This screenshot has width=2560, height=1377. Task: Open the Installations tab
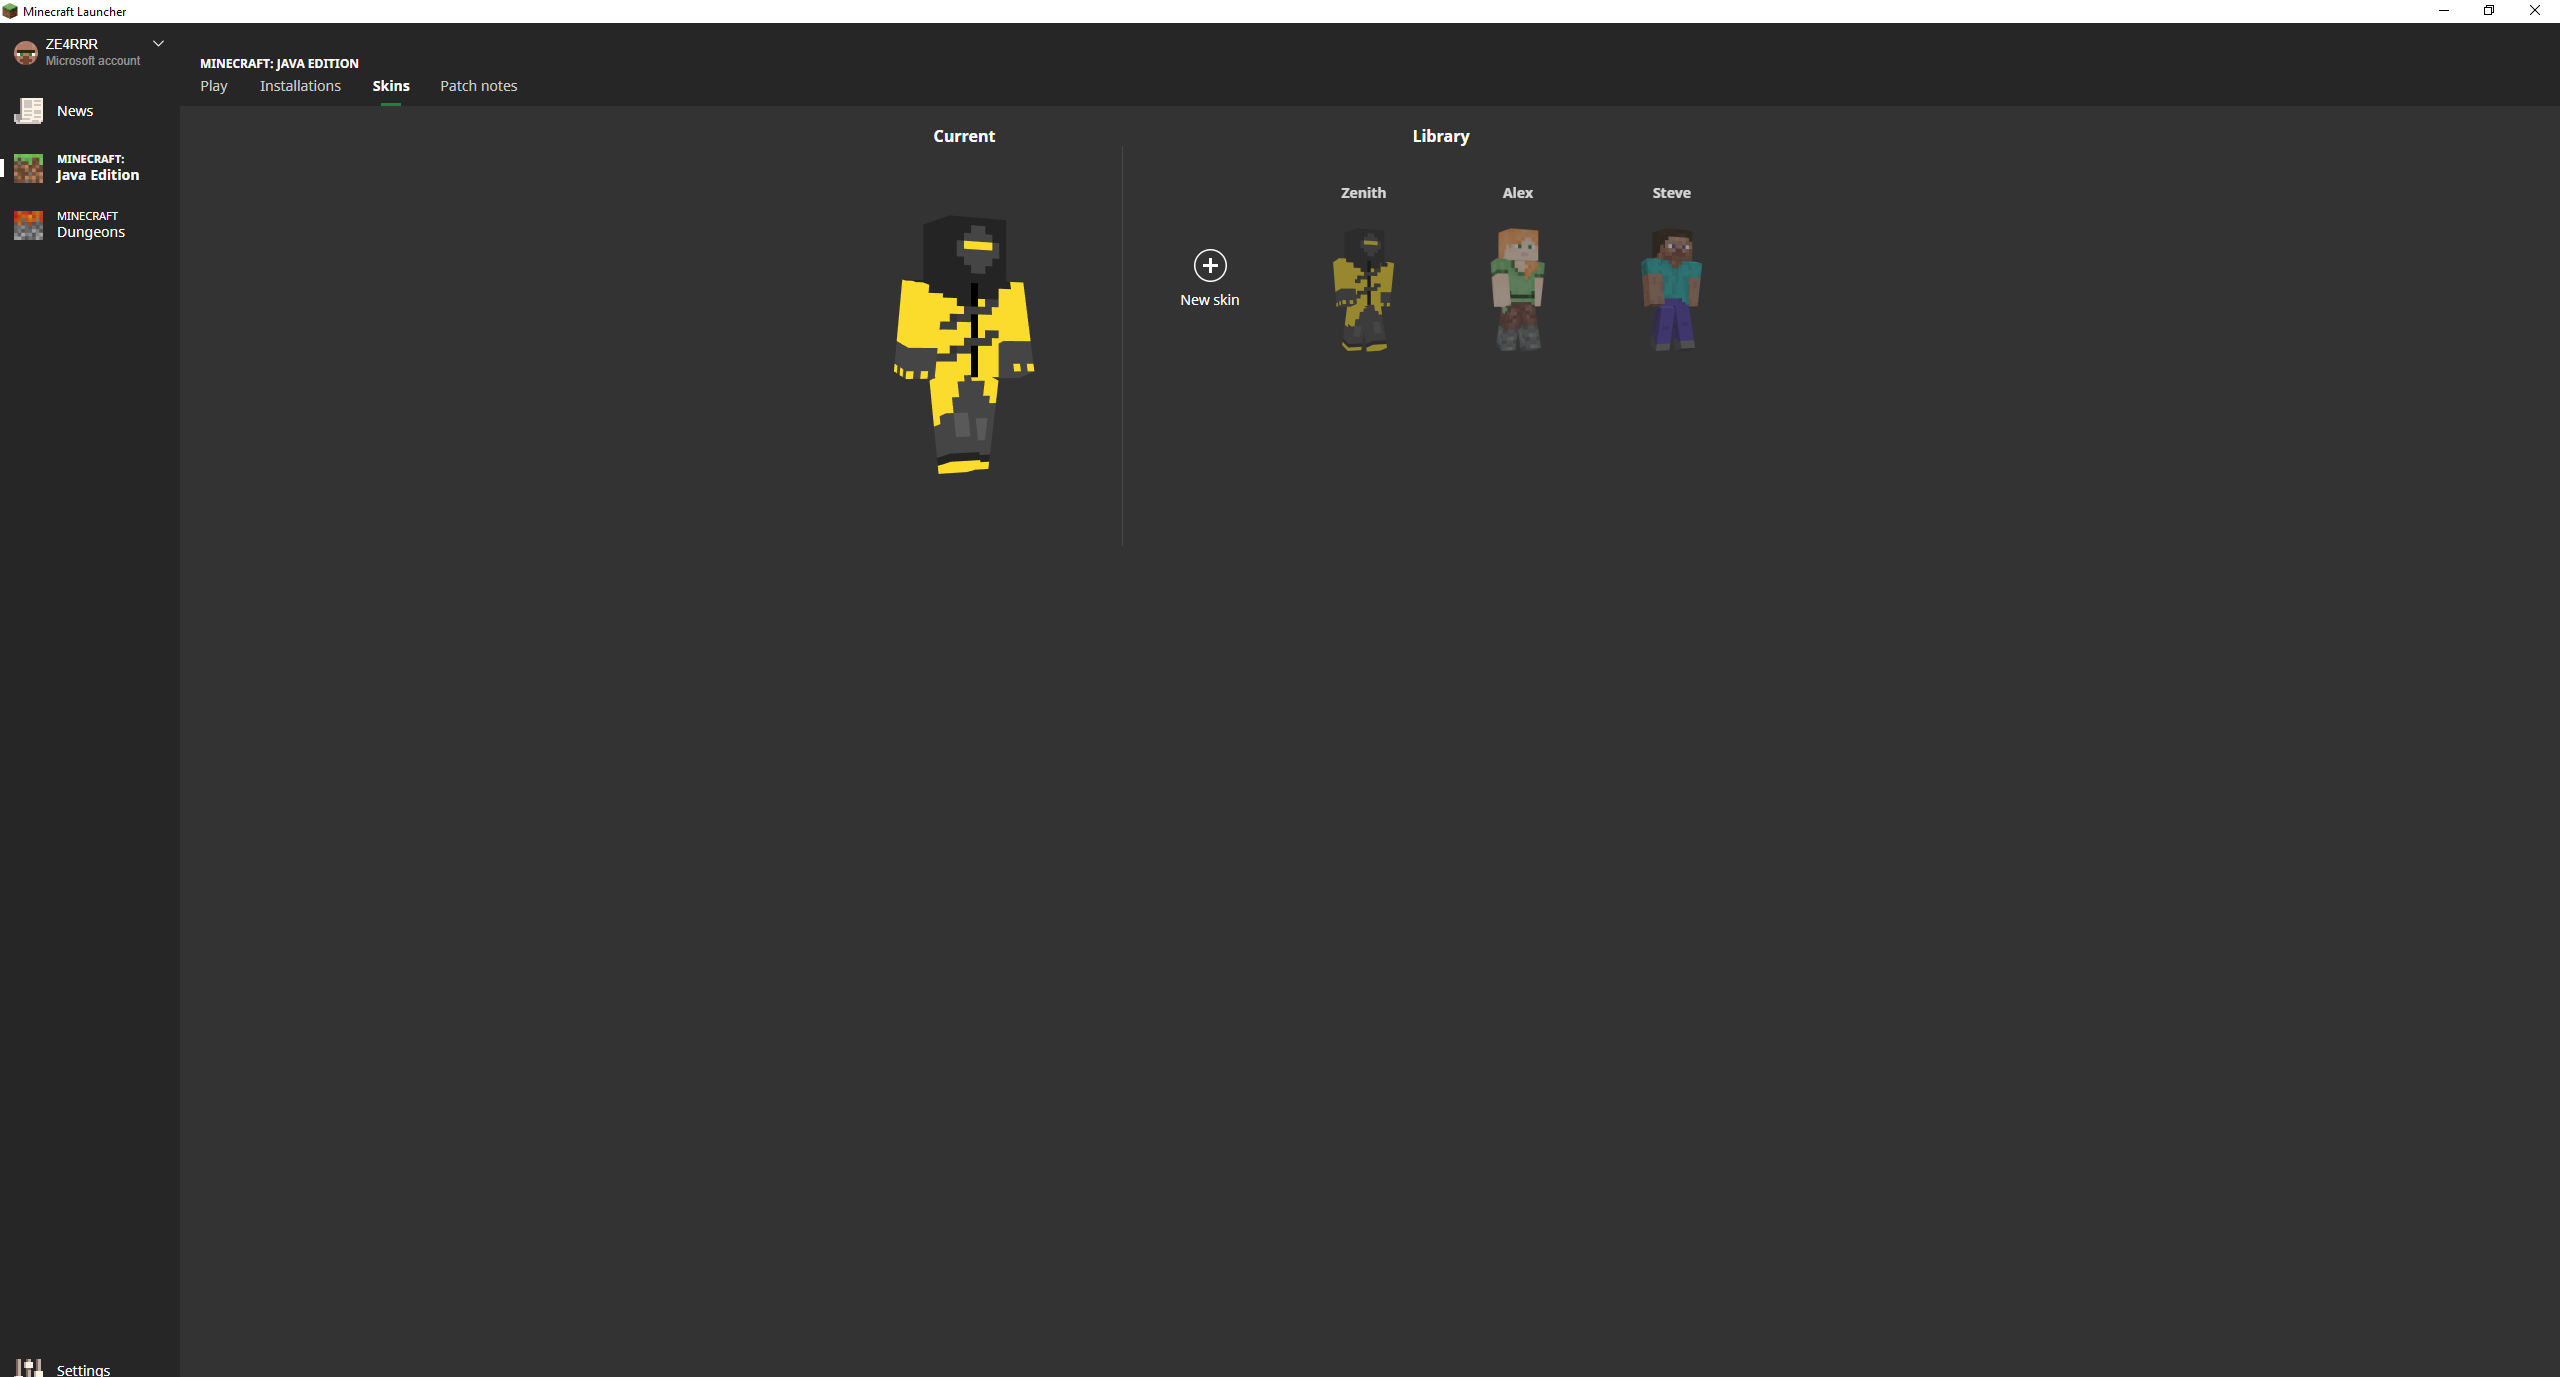click(x=300, y=86)
